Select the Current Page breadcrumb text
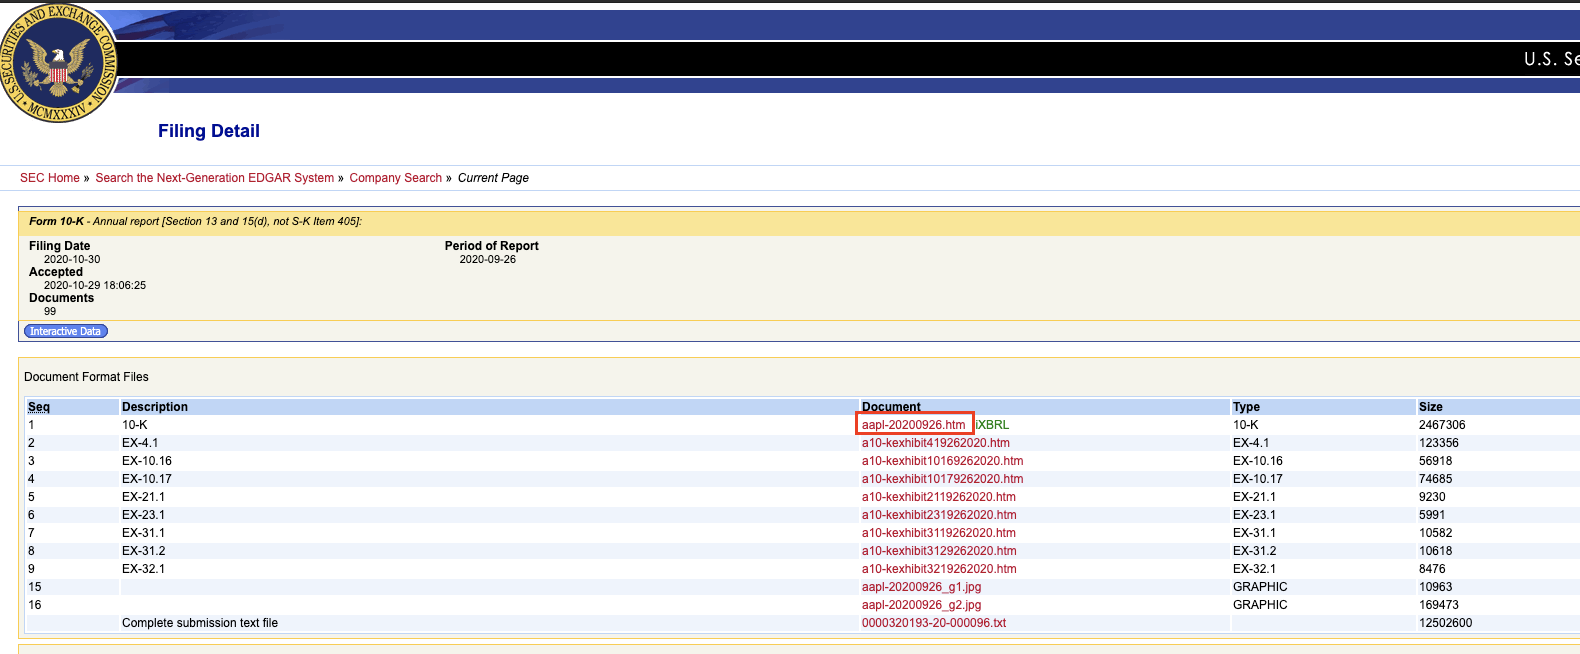The image size is (1580, 654). [x=493, y=178]
